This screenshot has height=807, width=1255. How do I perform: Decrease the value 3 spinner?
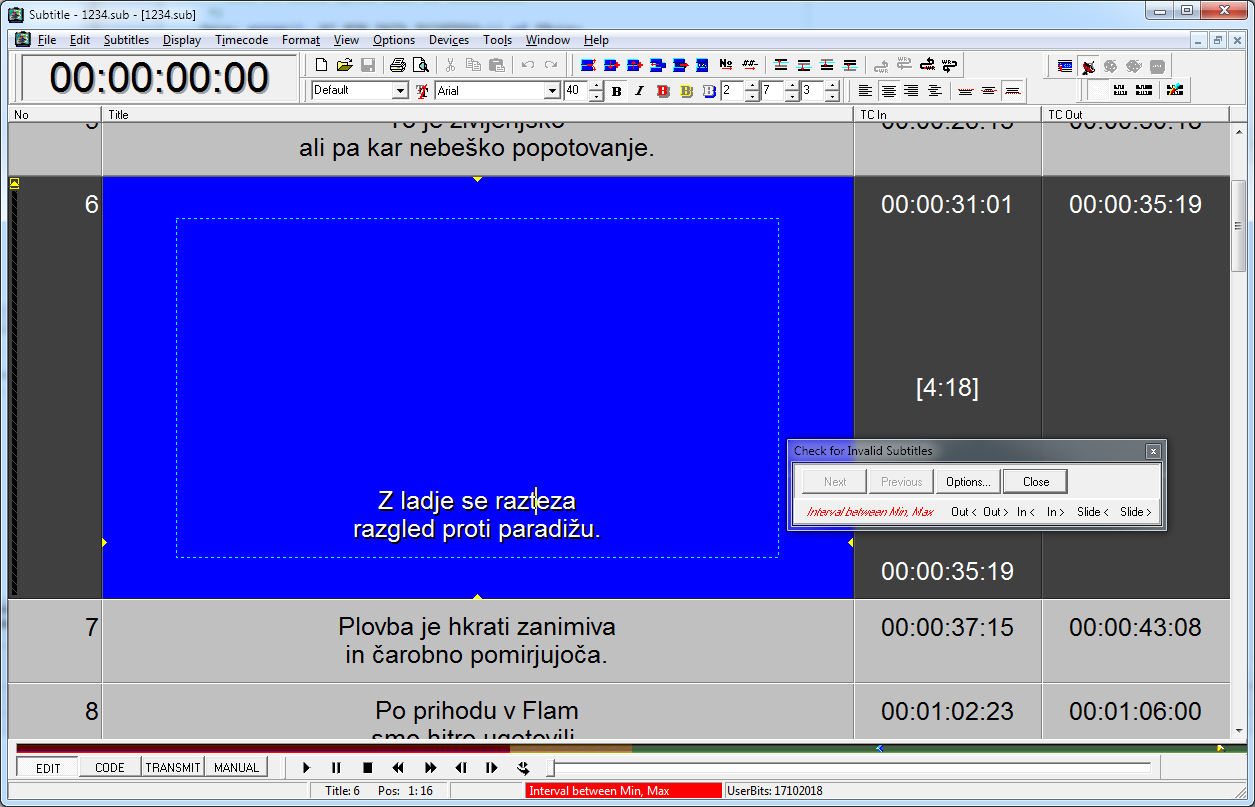(x=832, y=96)
